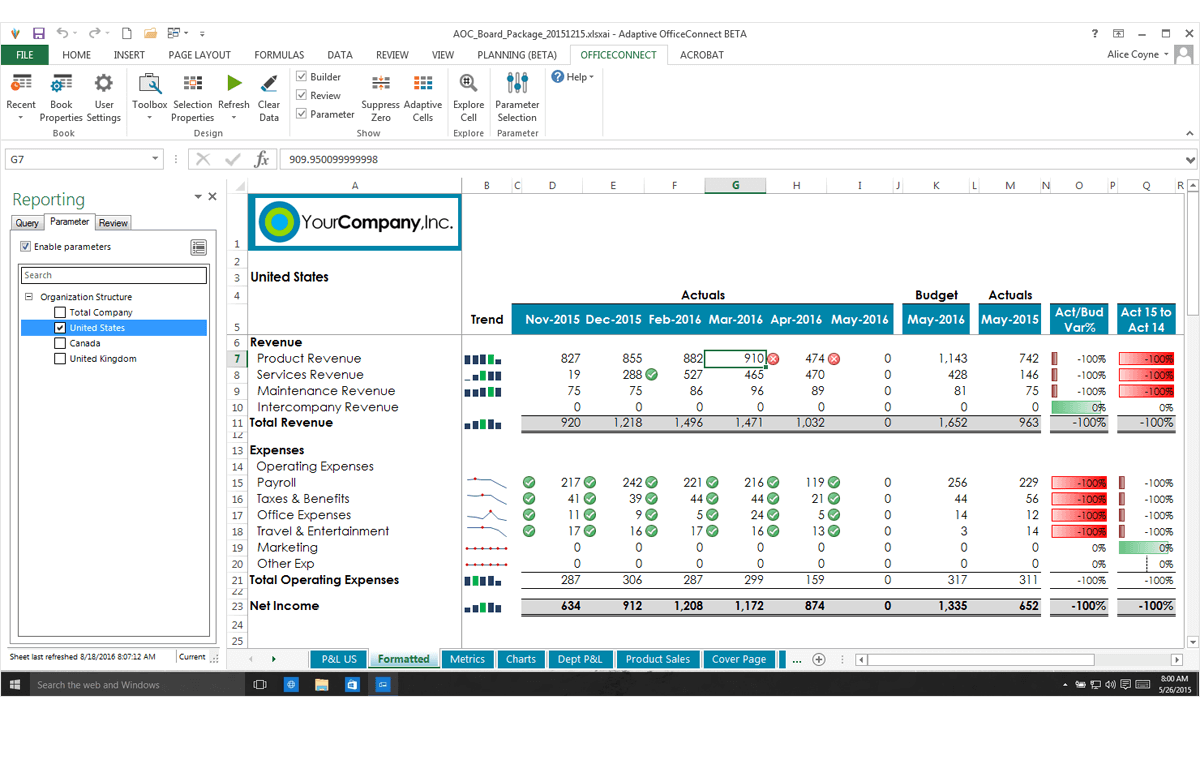Open the Undo history dropdown arrow
Viewport: 1200px width, 763px height.
(x=76, y=33)
